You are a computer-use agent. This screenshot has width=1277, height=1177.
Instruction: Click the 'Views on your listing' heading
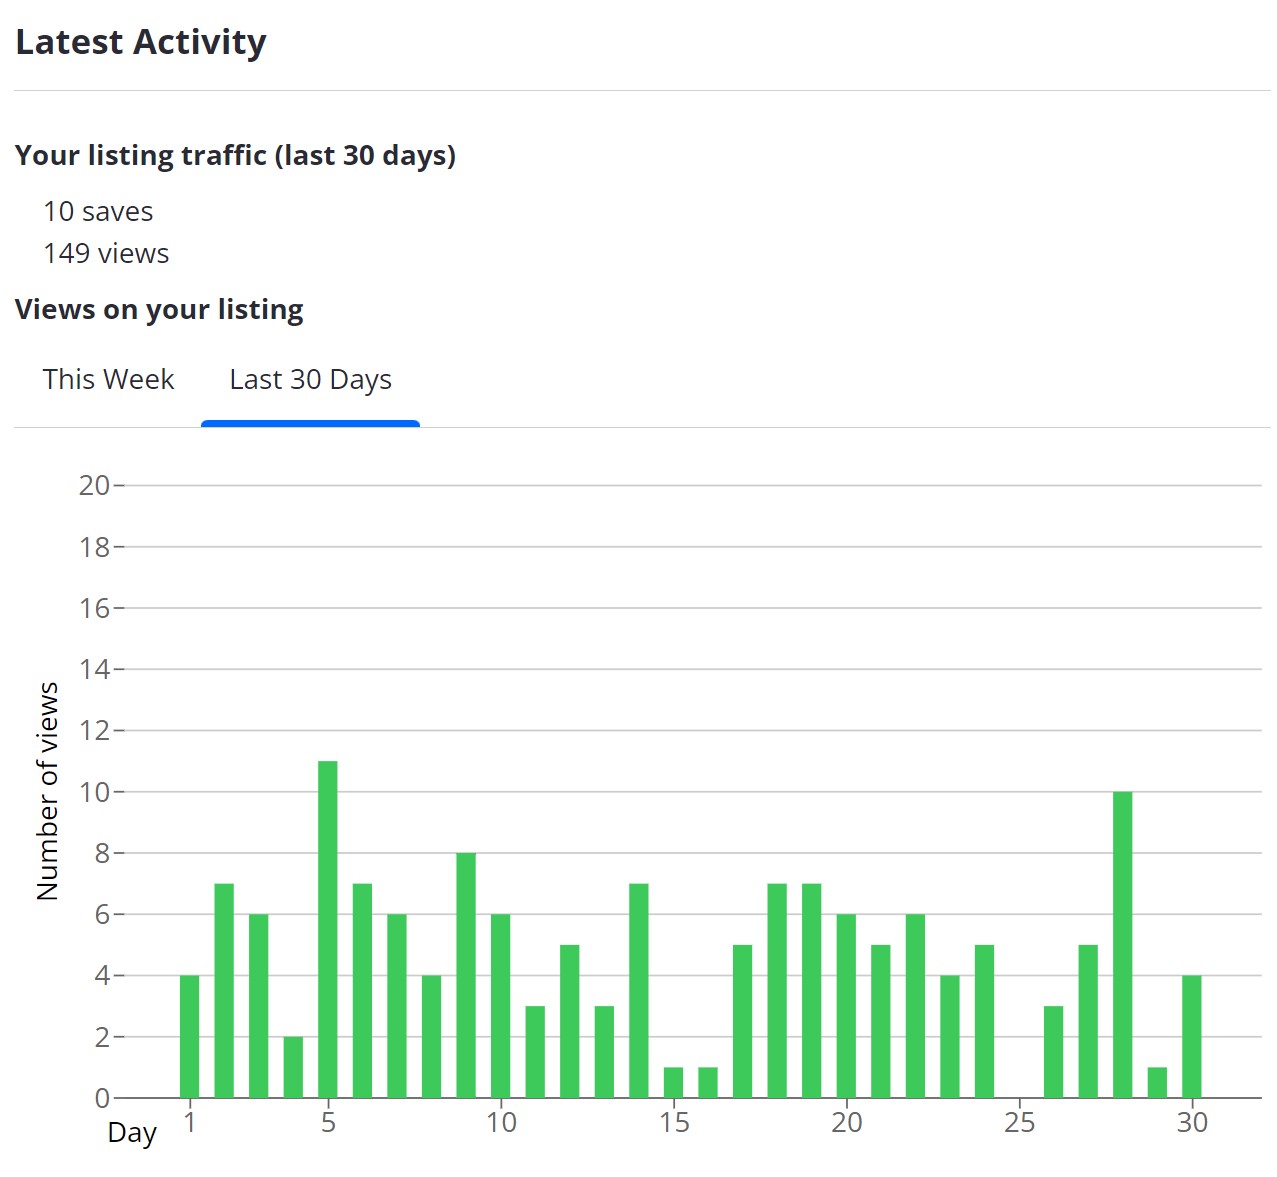159,310
